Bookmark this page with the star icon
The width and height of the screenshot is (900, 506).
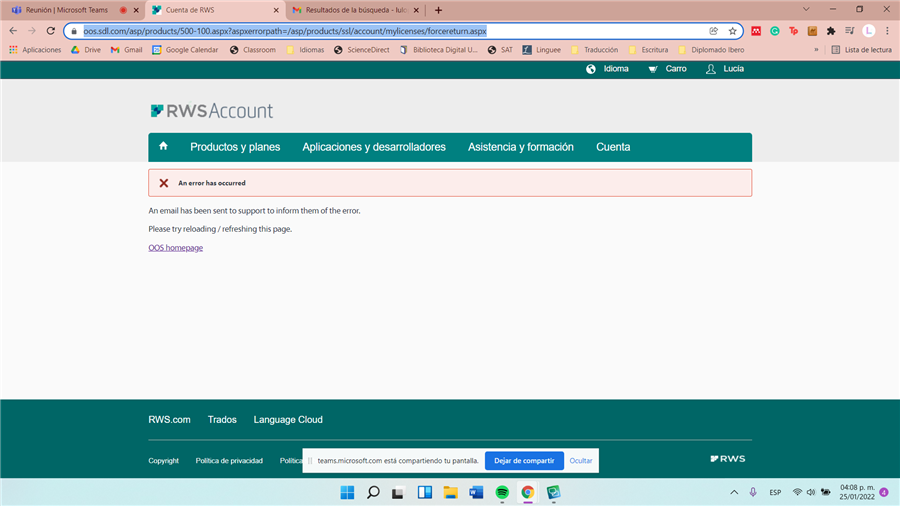(732, 31)
